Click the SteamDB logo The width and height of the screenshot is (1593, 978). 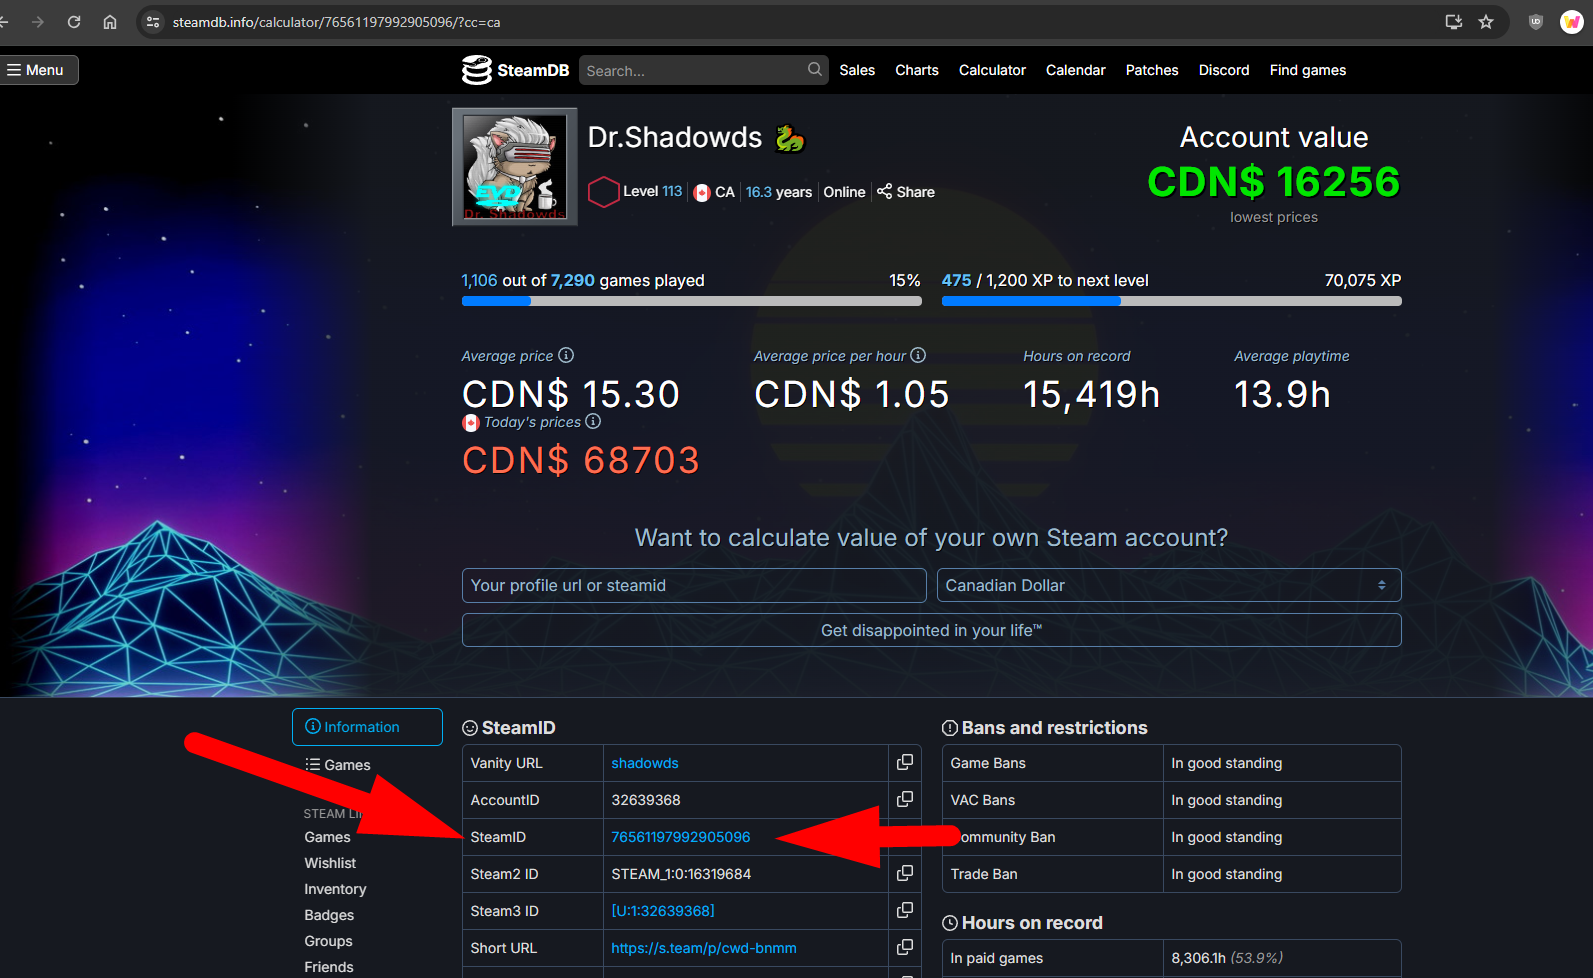point(515,70)
